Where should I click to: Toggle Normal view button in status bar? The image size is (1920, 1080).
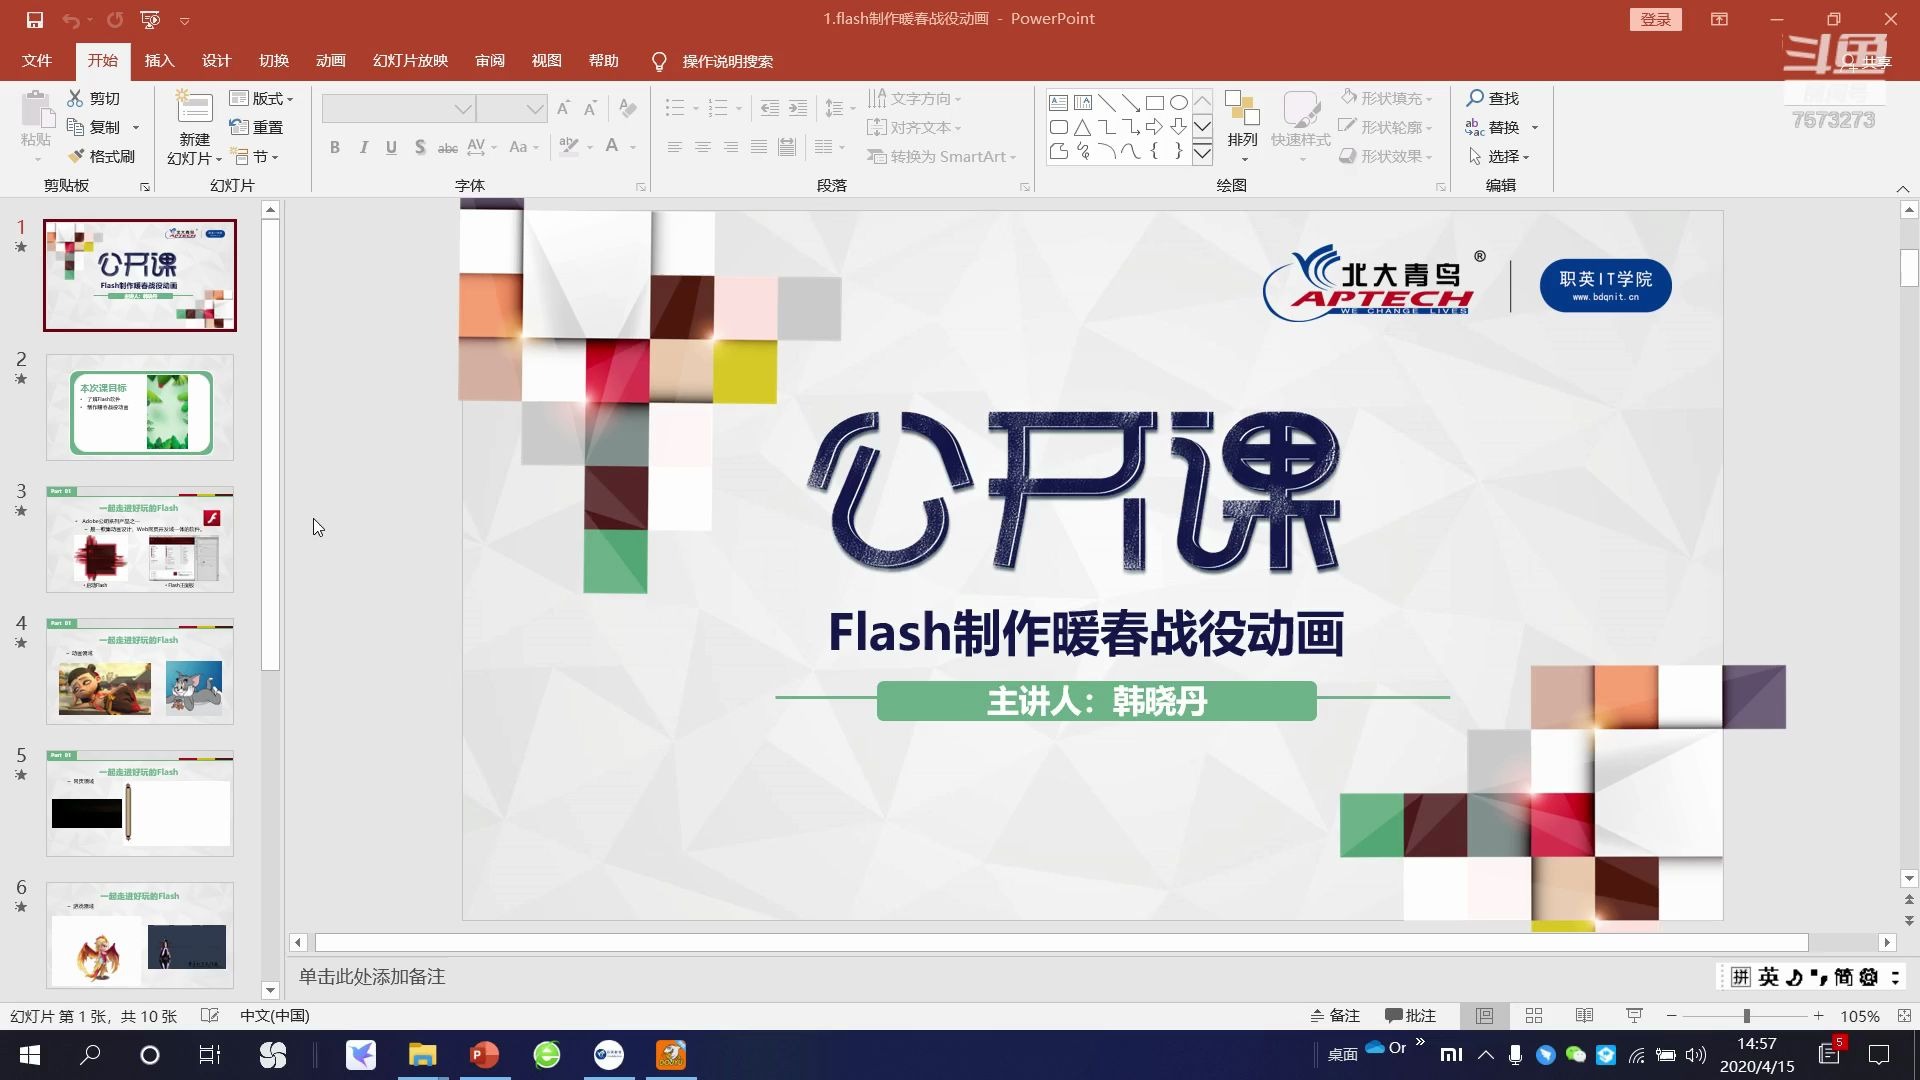(1484, 1016)
